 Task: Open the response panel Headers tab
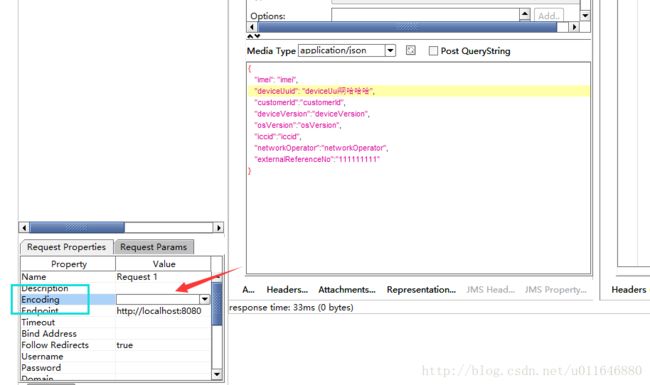pos(628,290)
